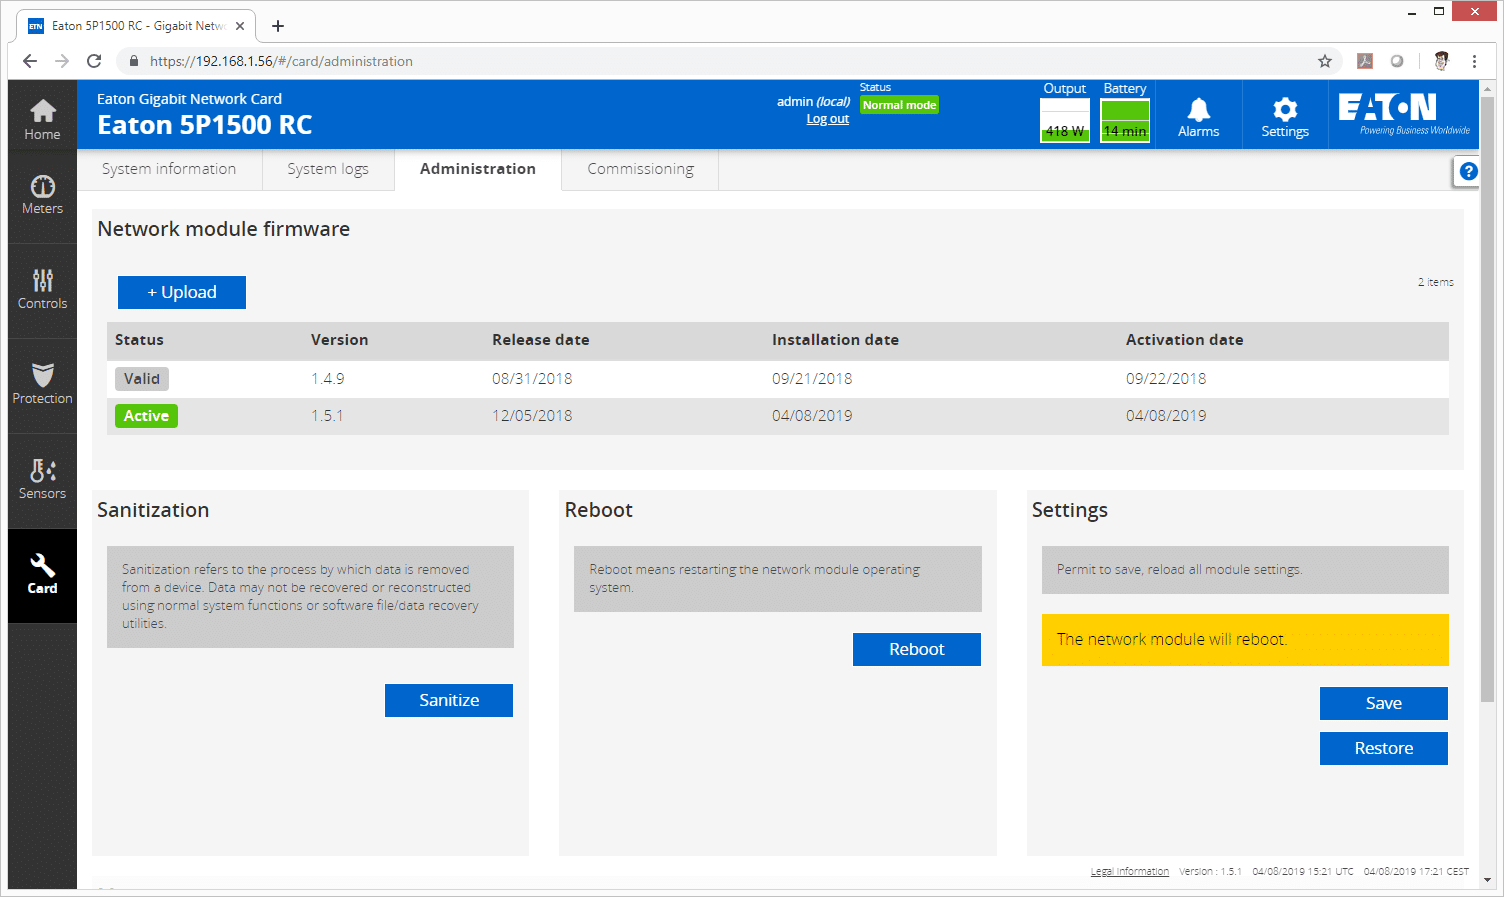This screenshot has height=897, width=1504.
Task: Select the Eaton 5P1500 RC browser tab
Action: tap(137, 26)
